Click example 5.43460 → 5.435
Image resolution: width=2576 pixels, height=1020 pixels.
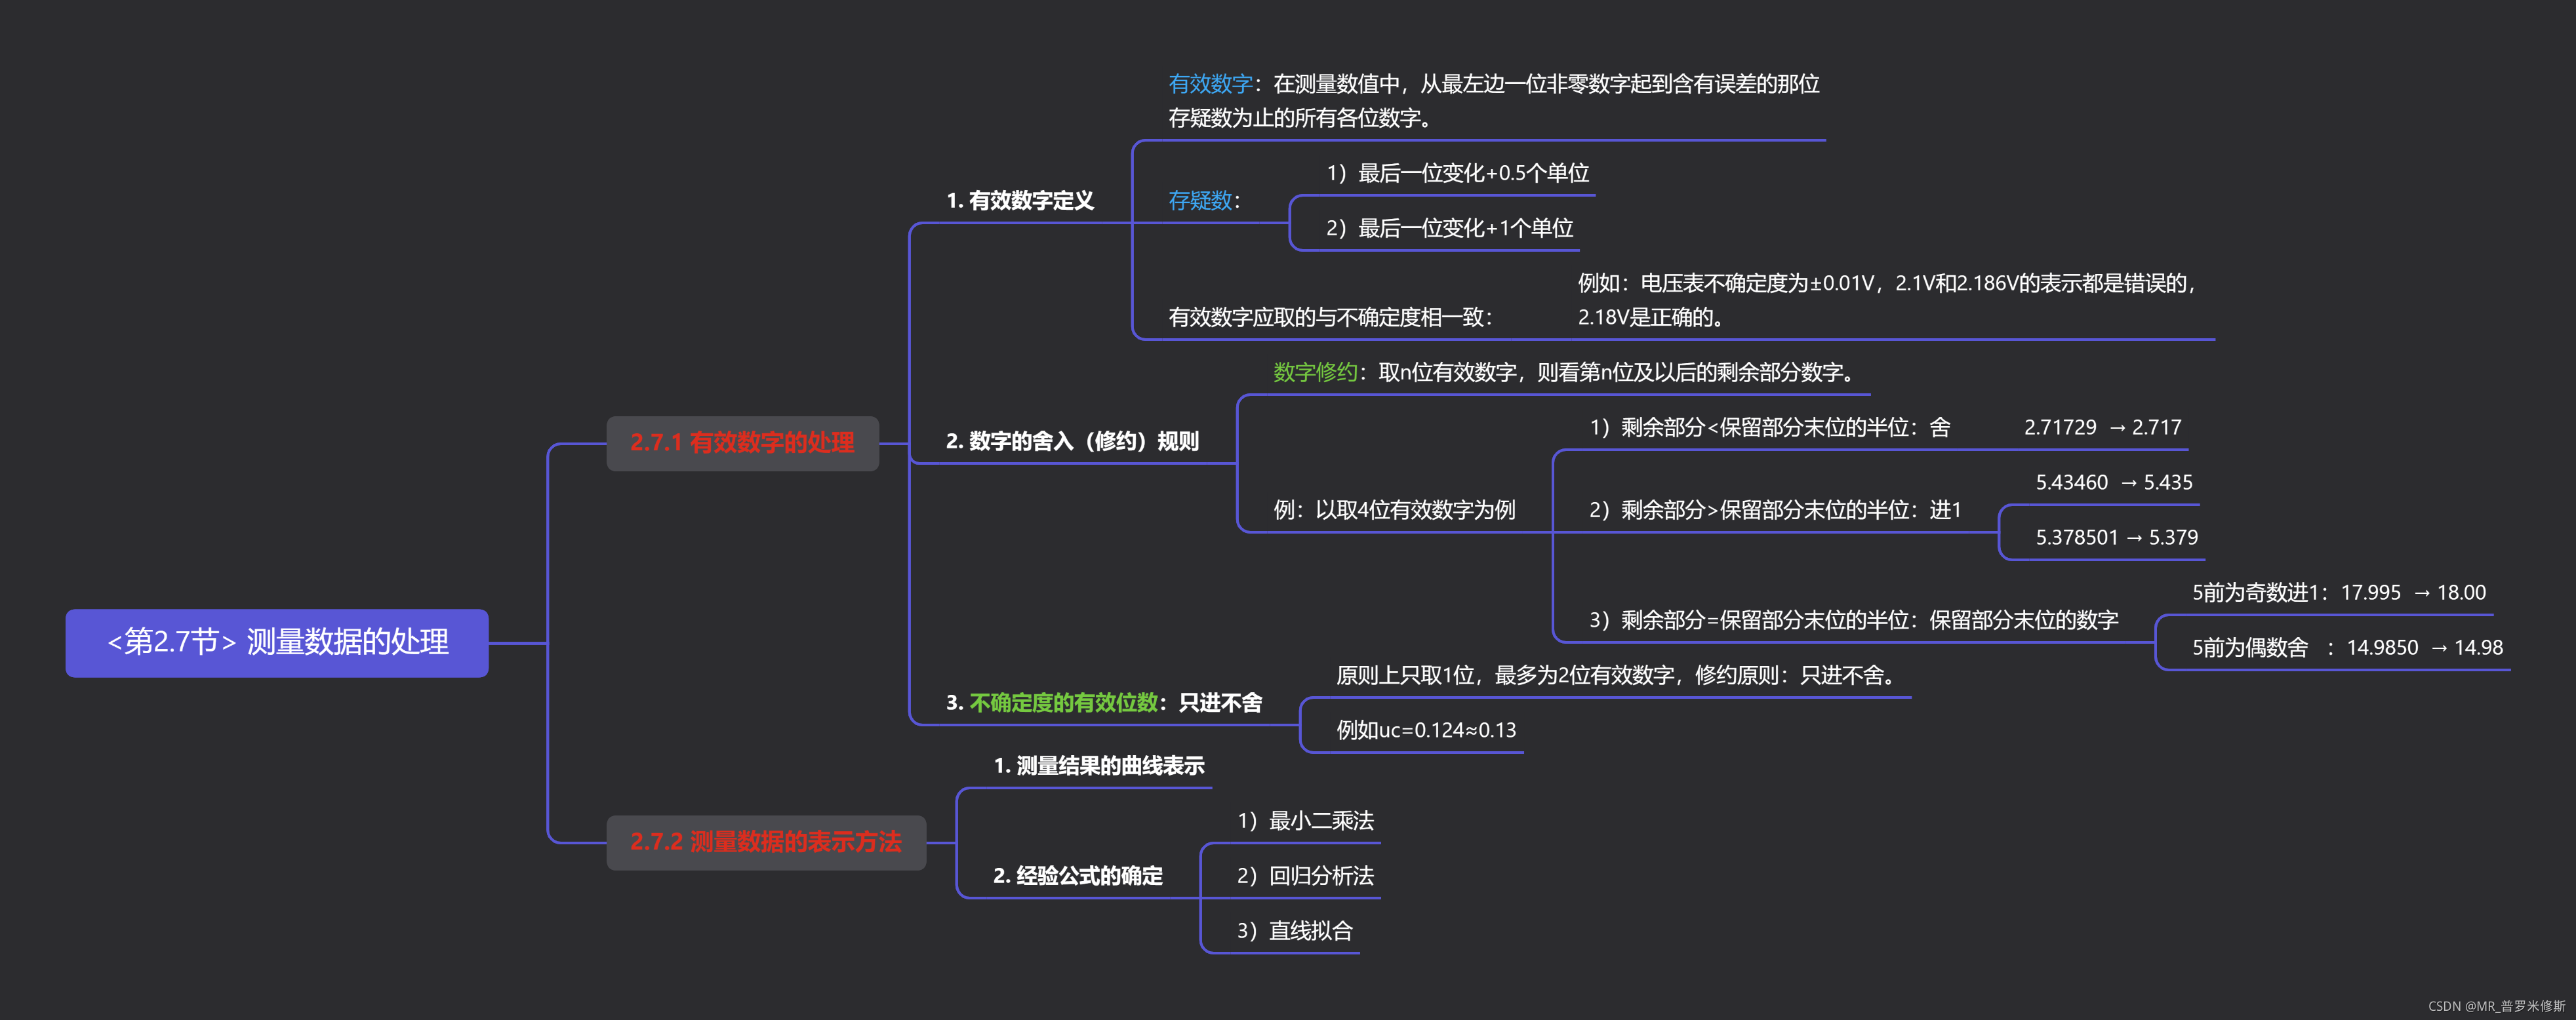(2114, 482)
